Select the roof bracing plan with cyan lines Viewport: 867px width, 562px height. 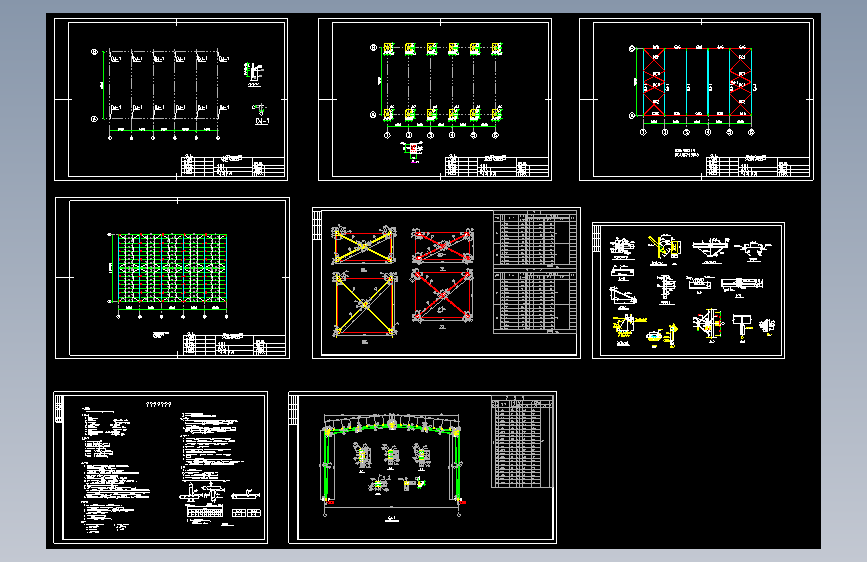[x=696, y=100]
